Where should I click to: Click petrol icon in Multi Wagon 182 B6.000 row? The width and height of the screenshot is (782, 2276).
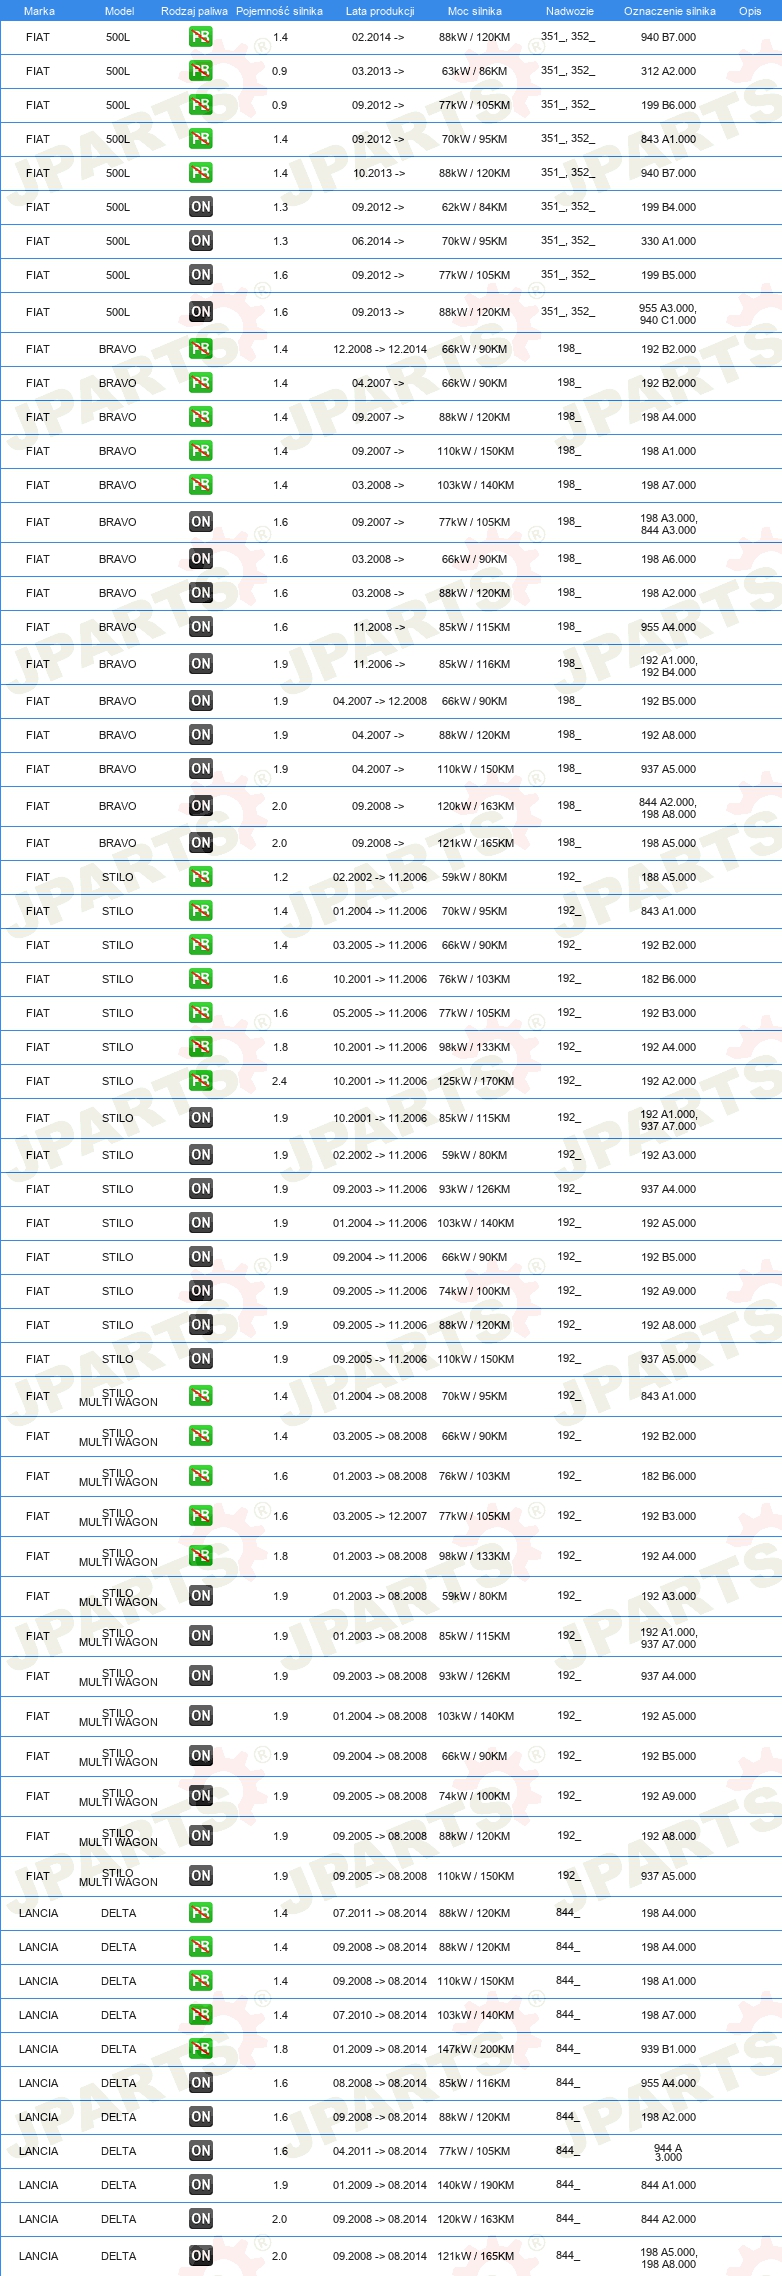(201, 1476)
